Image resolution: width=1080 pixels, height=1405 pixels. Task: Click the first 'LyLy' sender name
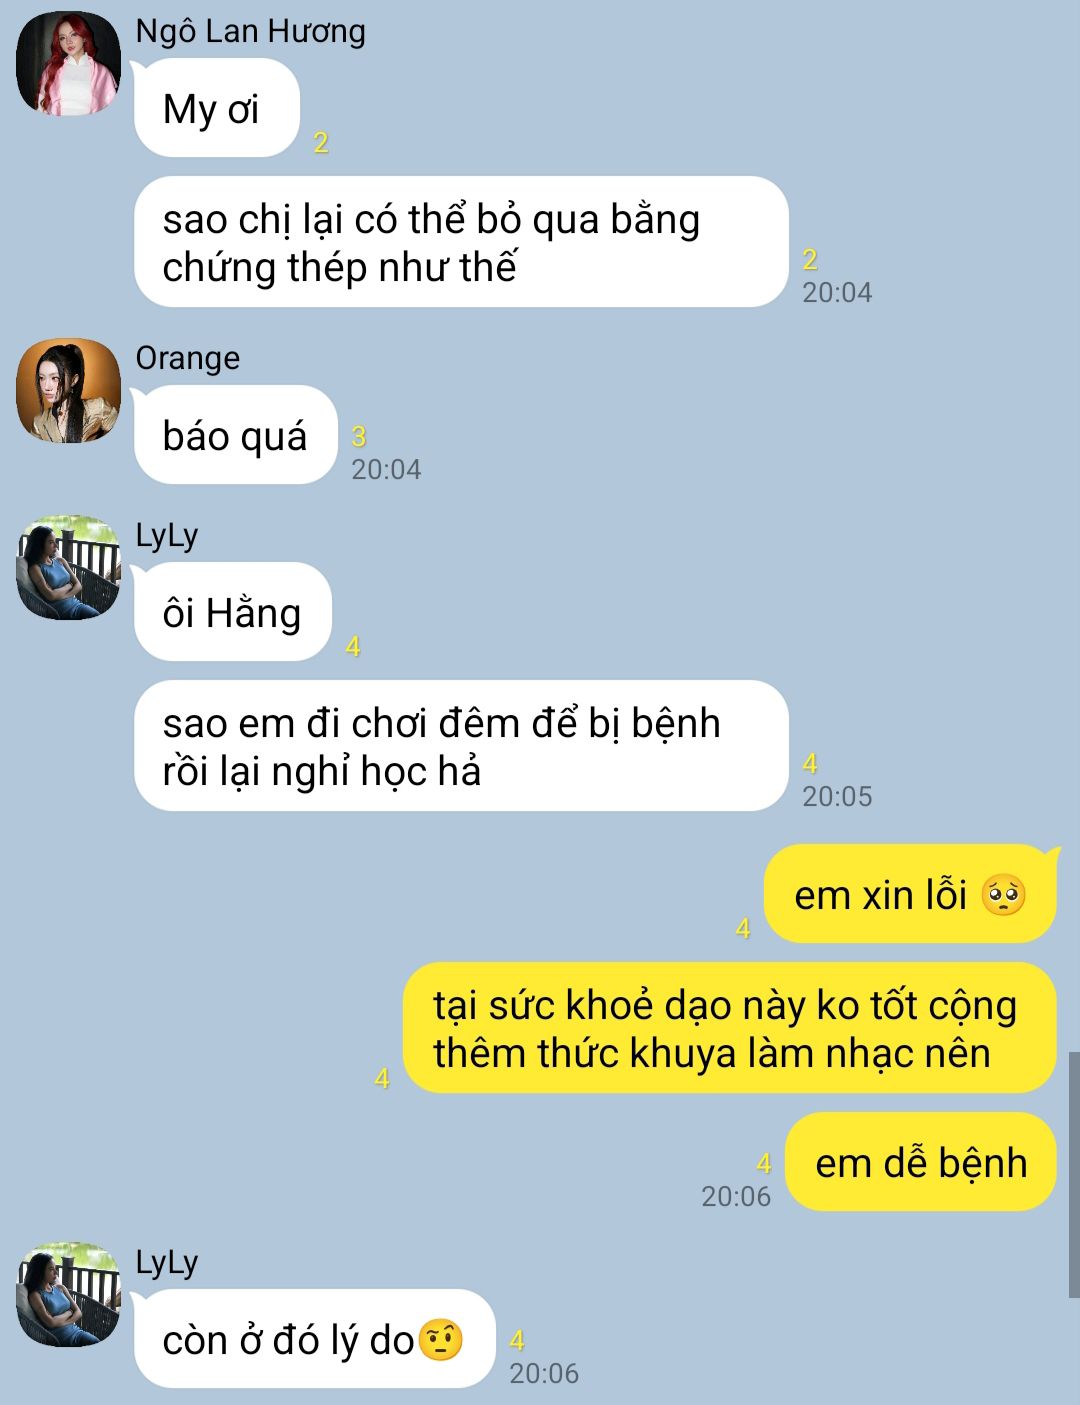pos(166,535)
